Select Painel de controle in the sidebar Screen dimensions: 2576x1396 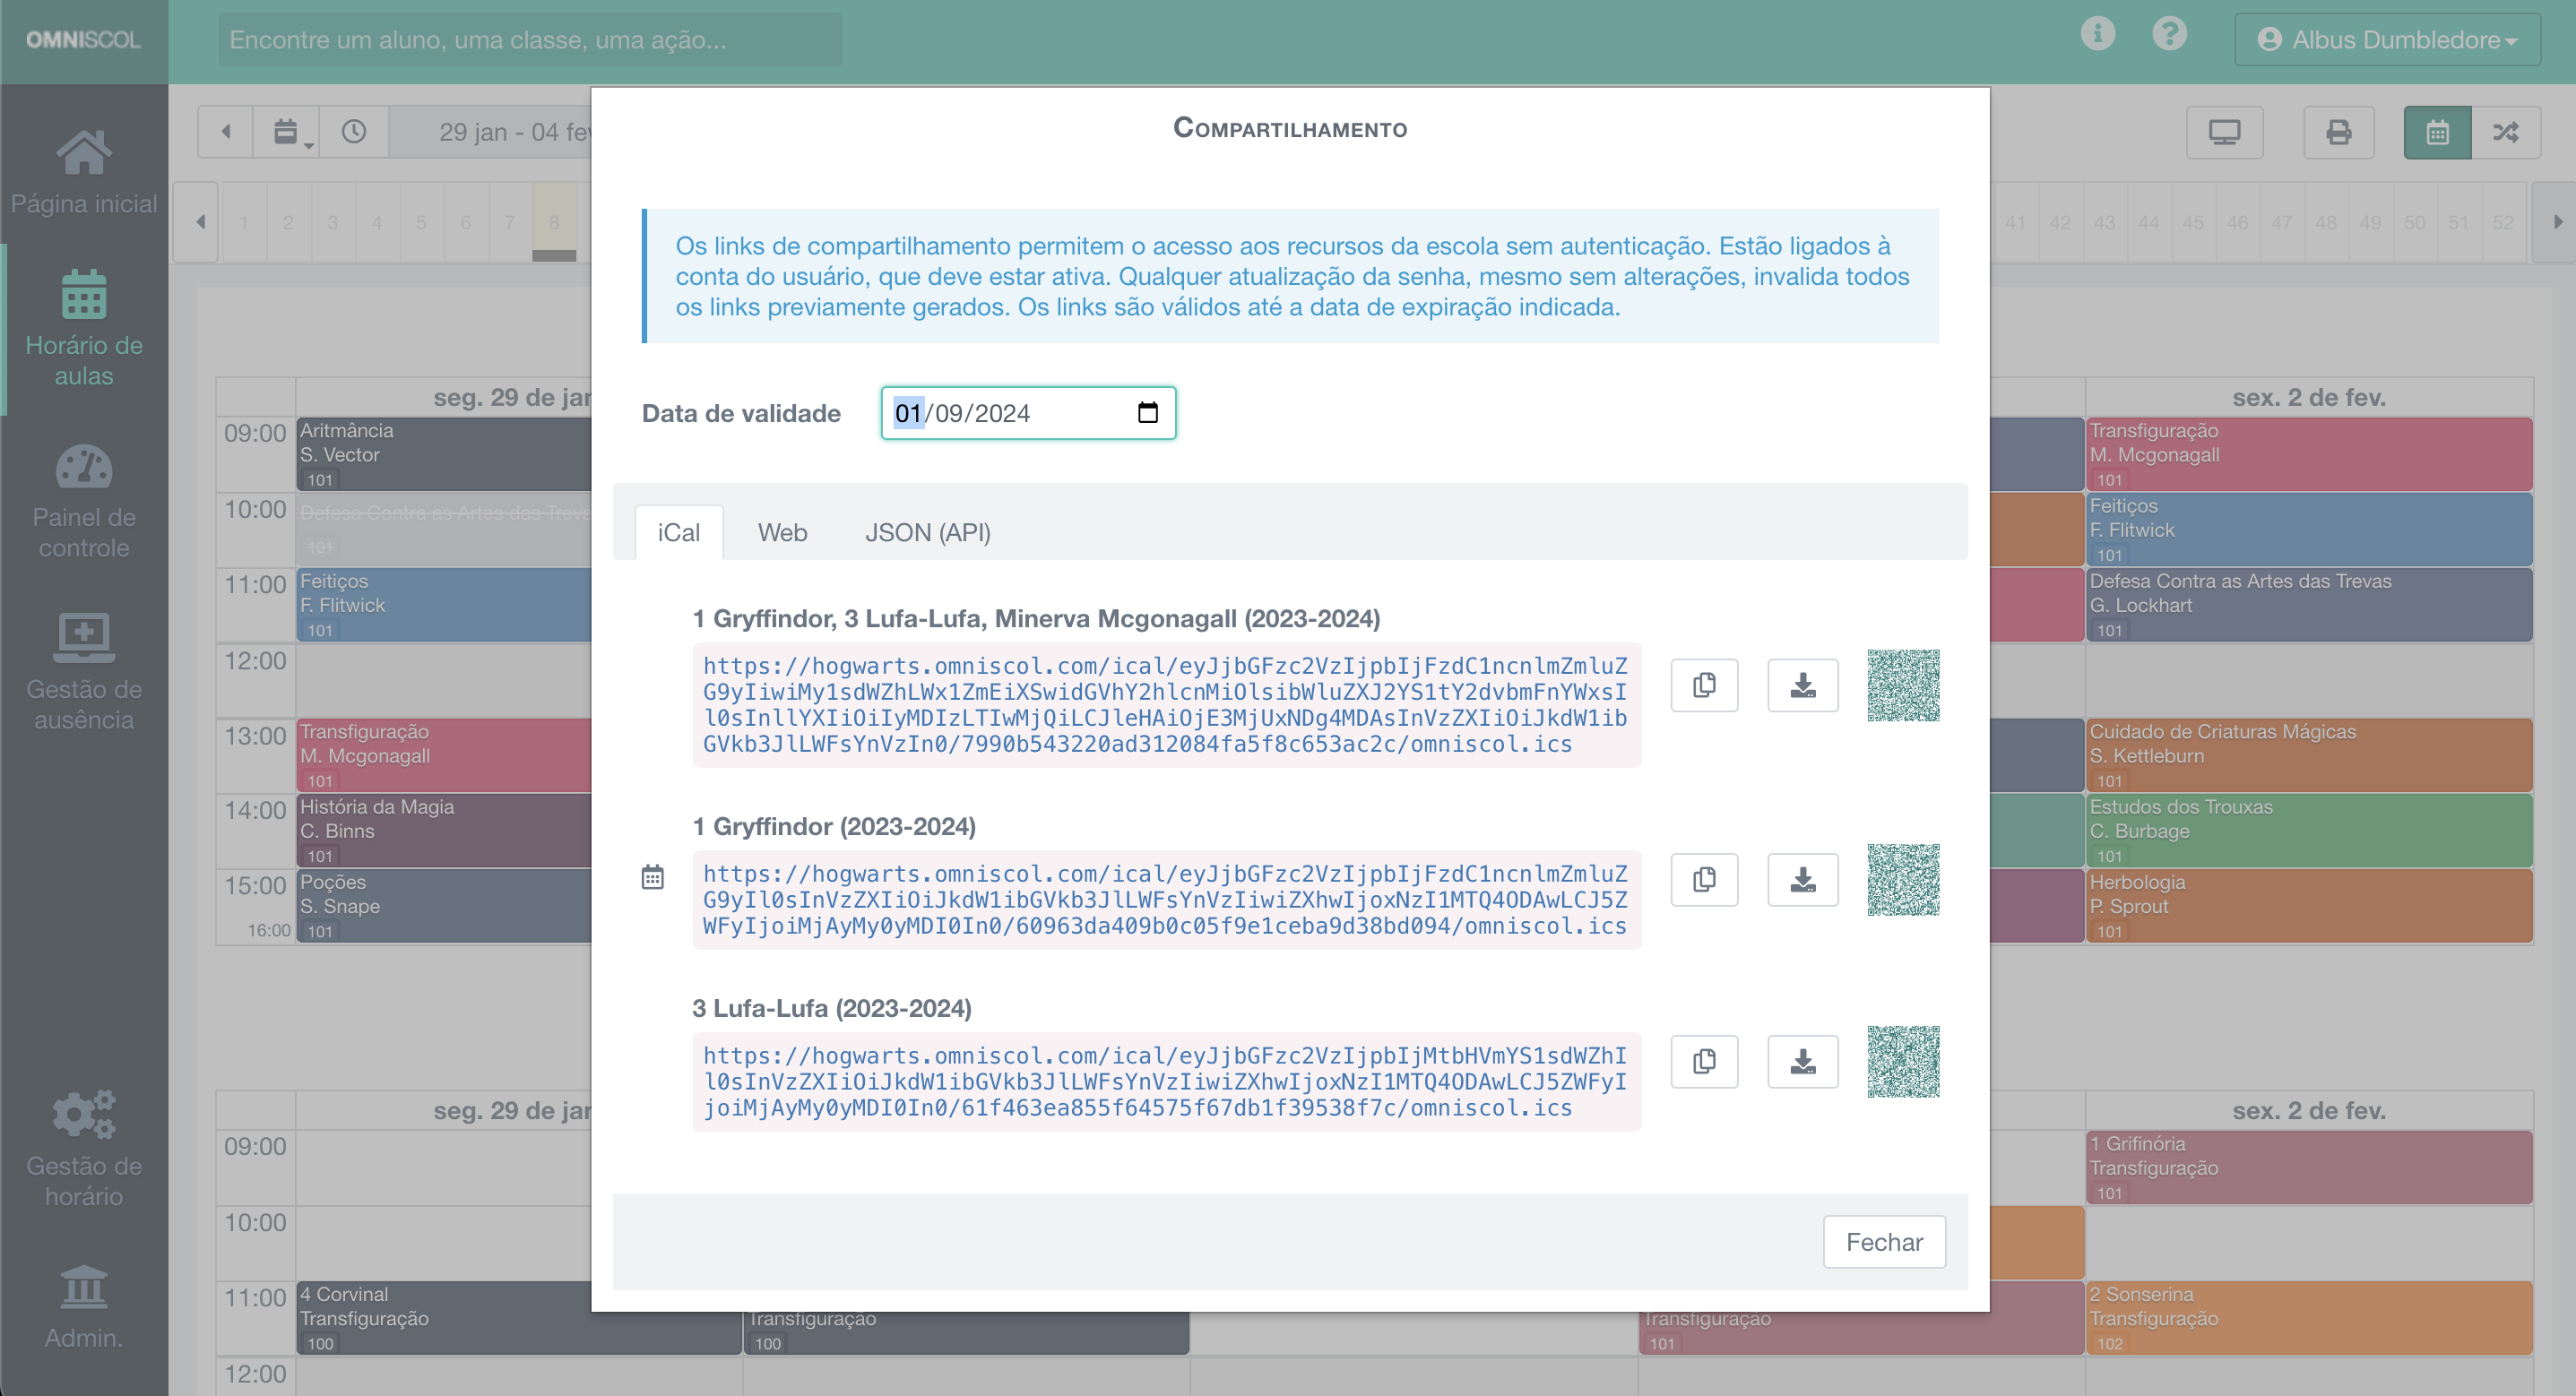point(84,500)
